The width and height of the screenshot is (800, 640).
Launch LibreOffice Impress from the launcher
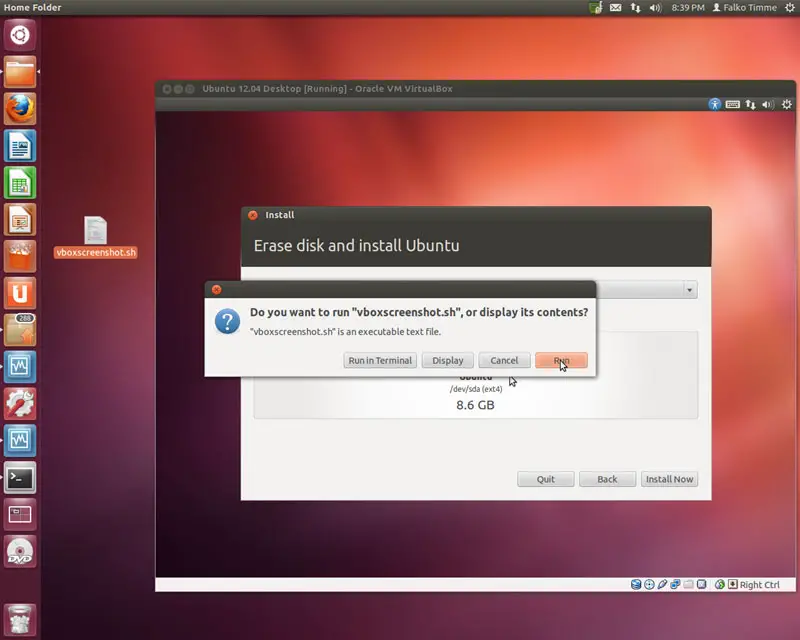tap(20, 219)
